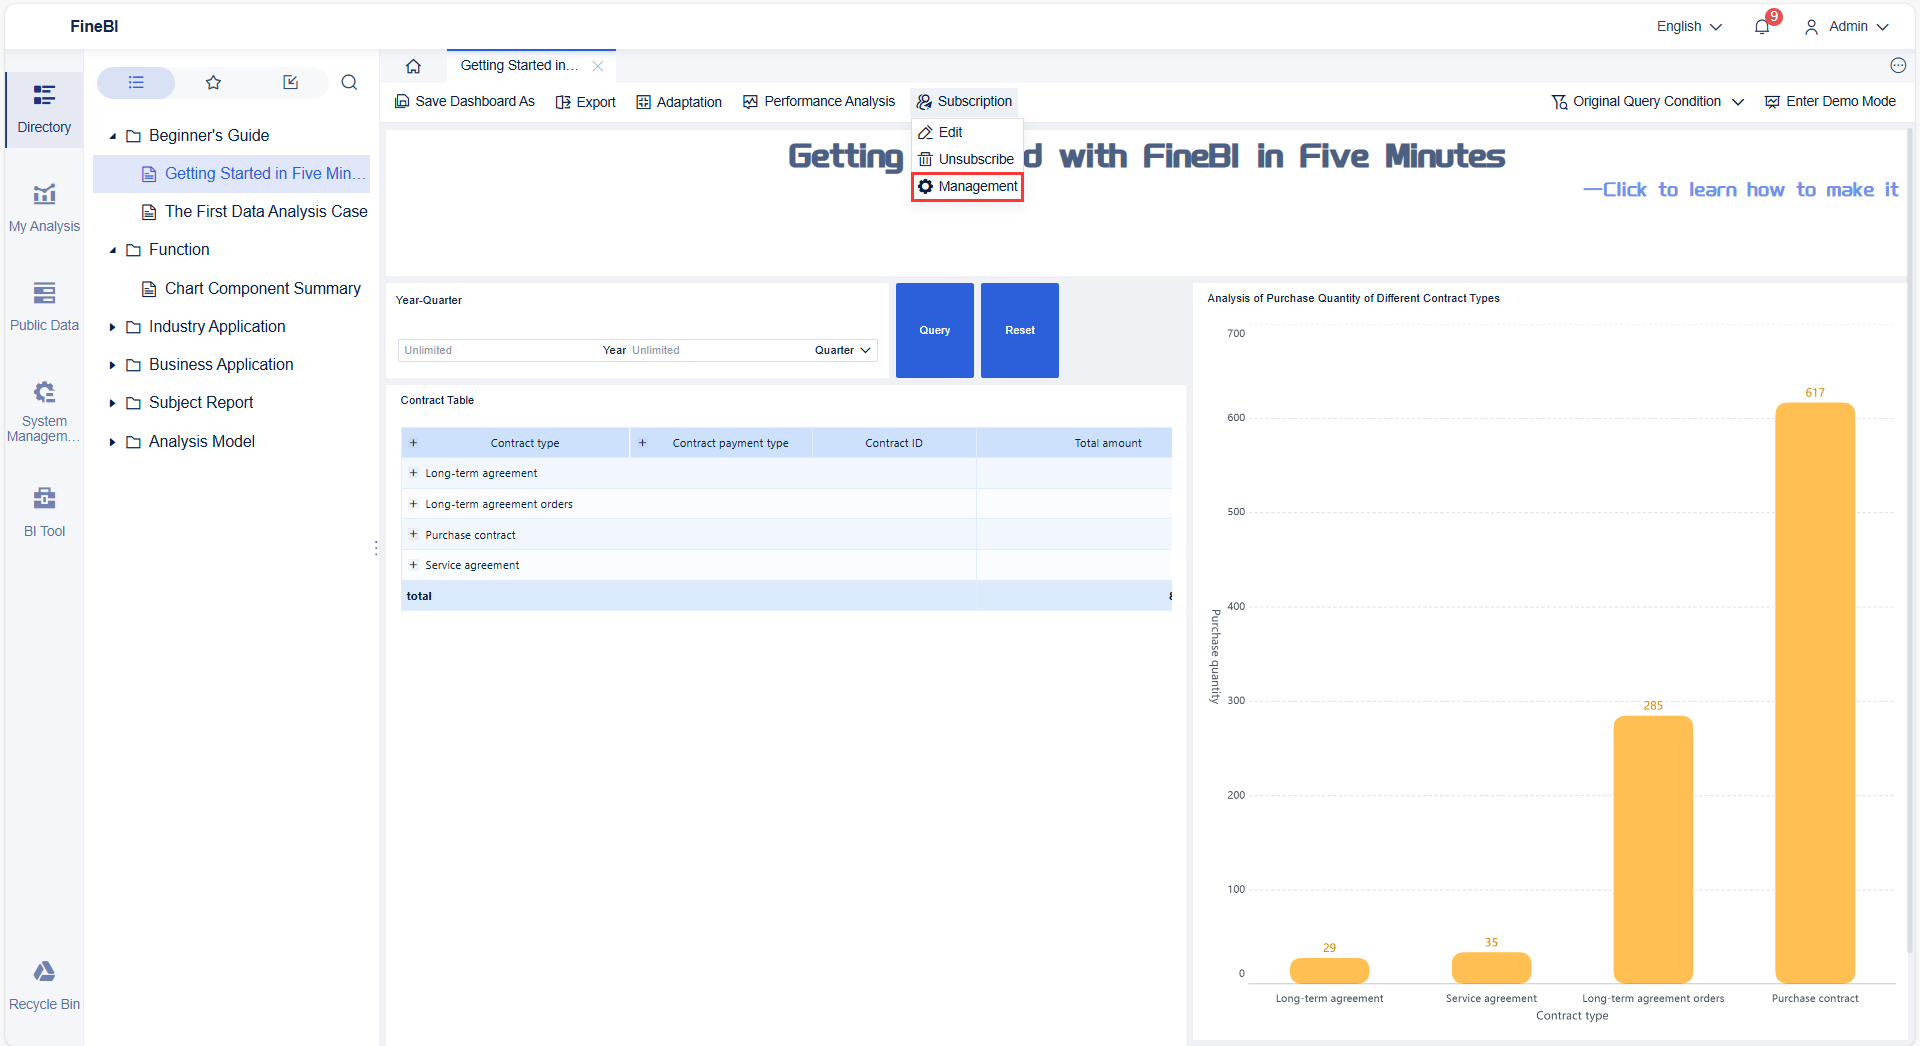Toggle the Subscription menu
This screenshot has height=1046, width=1920.
964,101
